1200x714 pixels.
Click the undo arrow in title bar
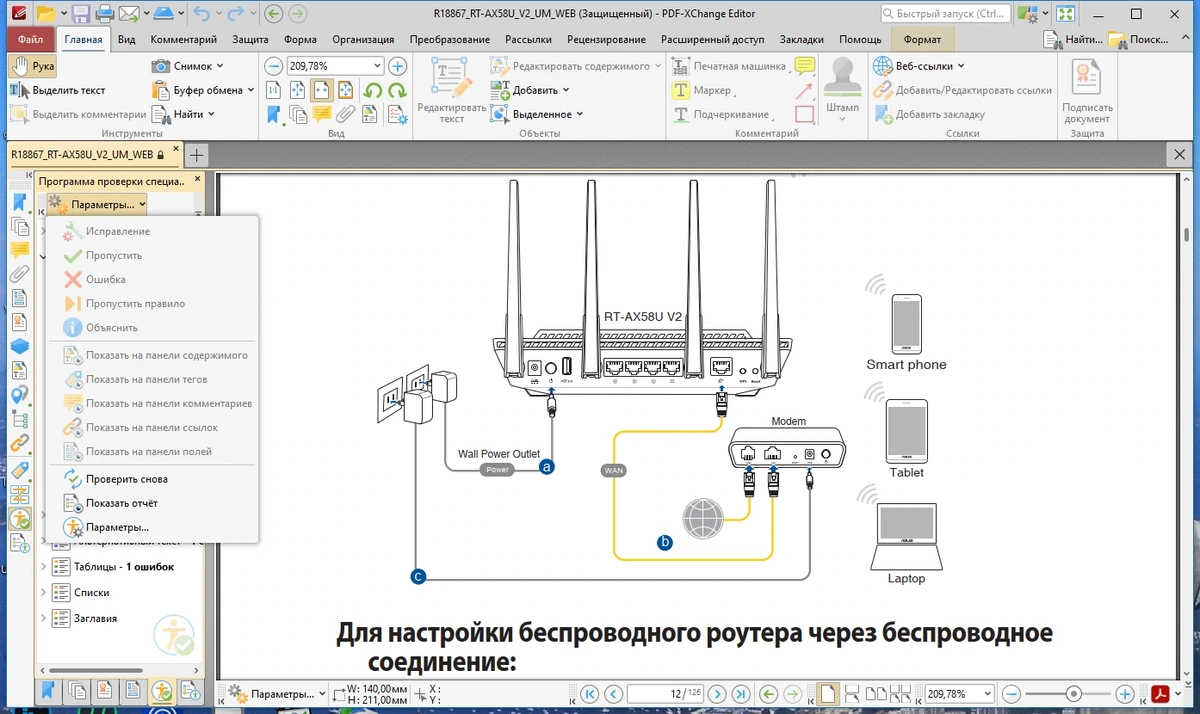(199, 14)
